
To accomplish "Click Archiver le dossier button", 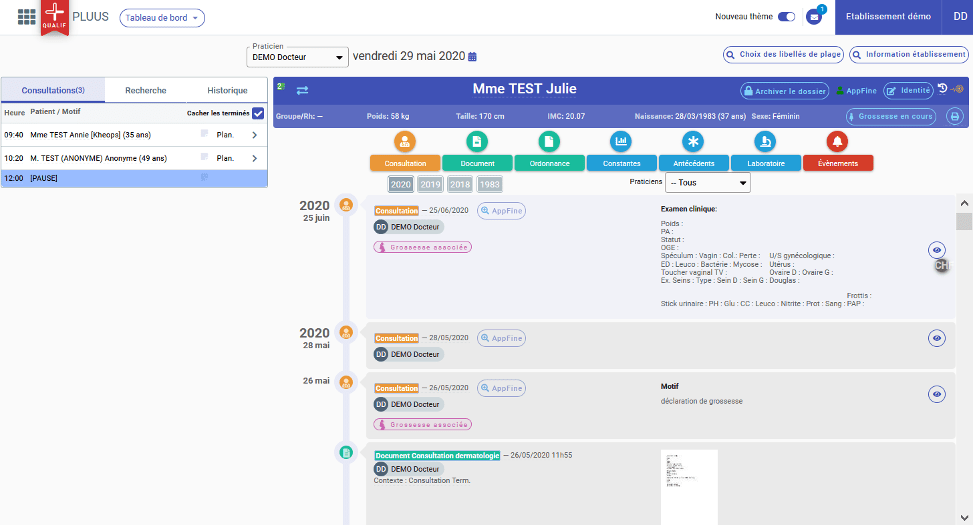I will 784,91.
